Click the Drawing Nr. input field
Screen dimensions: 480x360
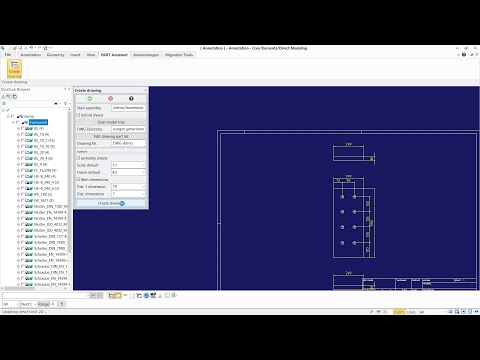128,143
